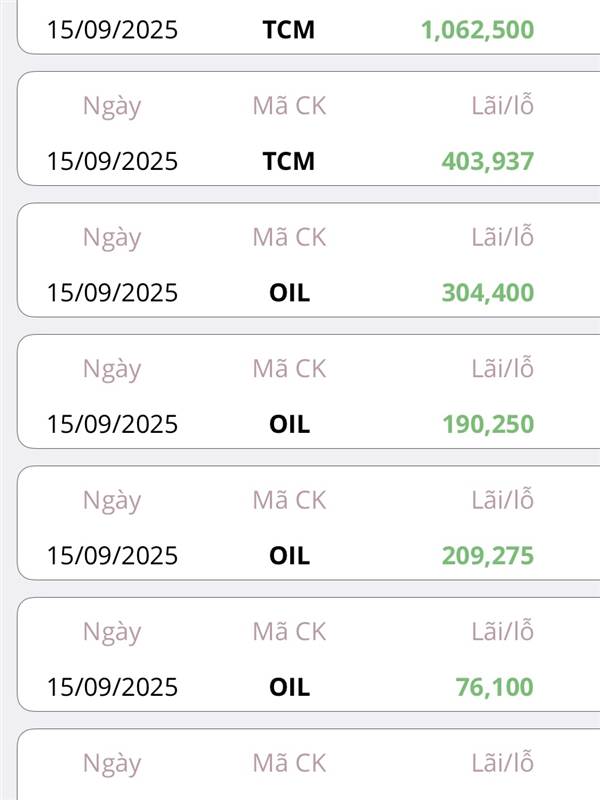Screen dimensions: 600x800
Task: Click the OIL code beside 209,275
Action: 289,556
